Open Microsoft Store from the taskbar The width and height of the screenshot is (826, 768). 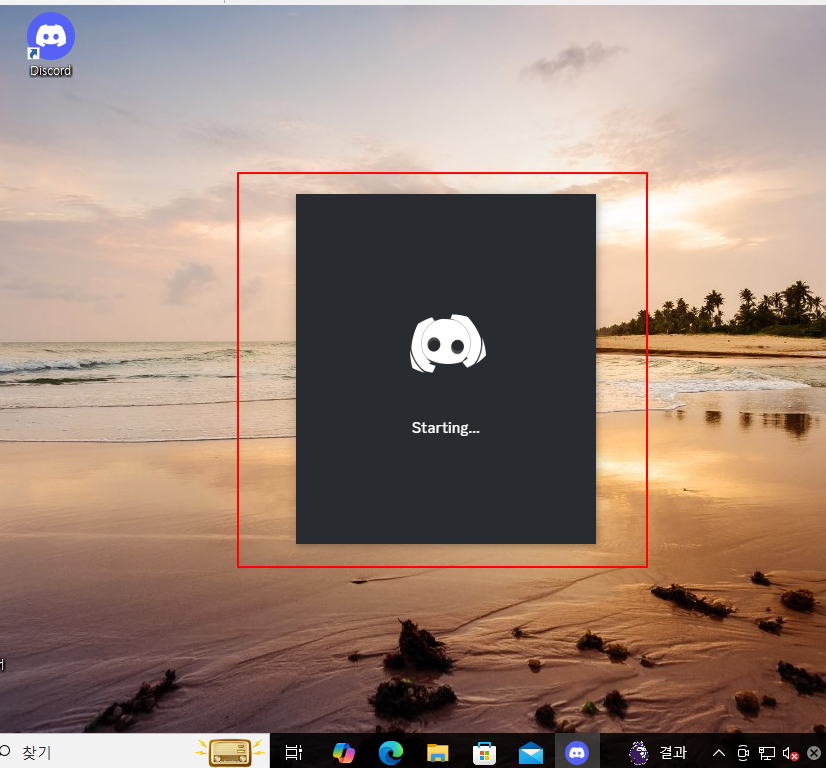pos(484,753)
